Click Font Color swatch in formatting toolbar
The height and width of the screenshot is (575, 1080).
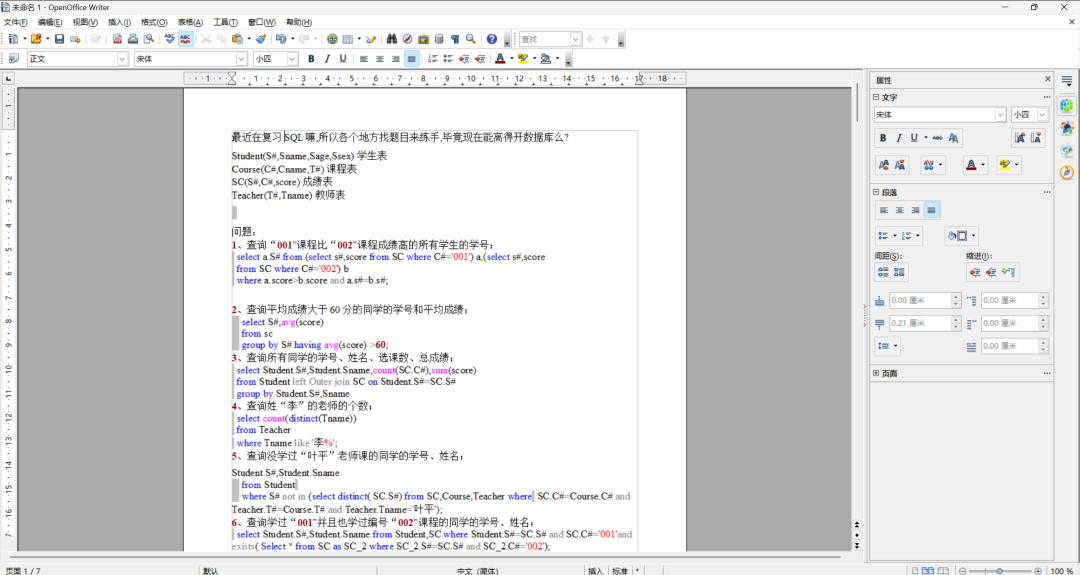501,59
